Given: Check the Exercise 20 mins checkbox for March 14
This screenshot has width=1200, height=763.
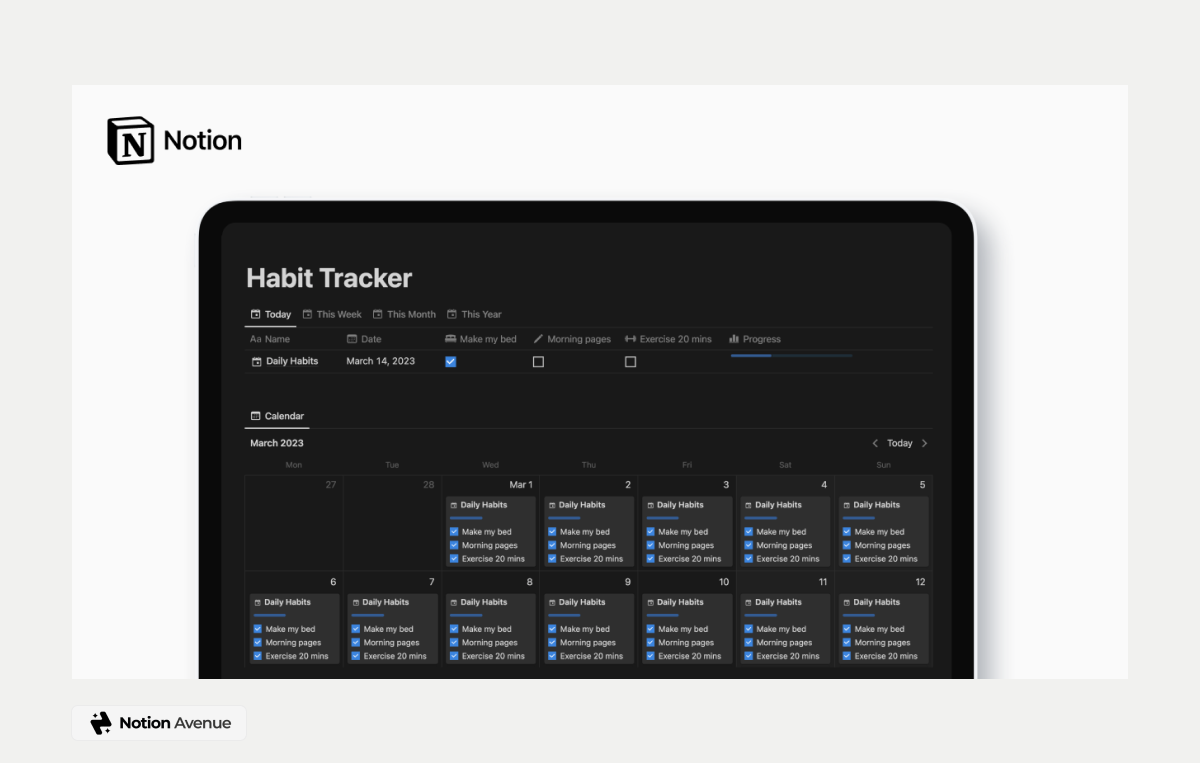Looking at the screenshot, I should click(630, 361).
